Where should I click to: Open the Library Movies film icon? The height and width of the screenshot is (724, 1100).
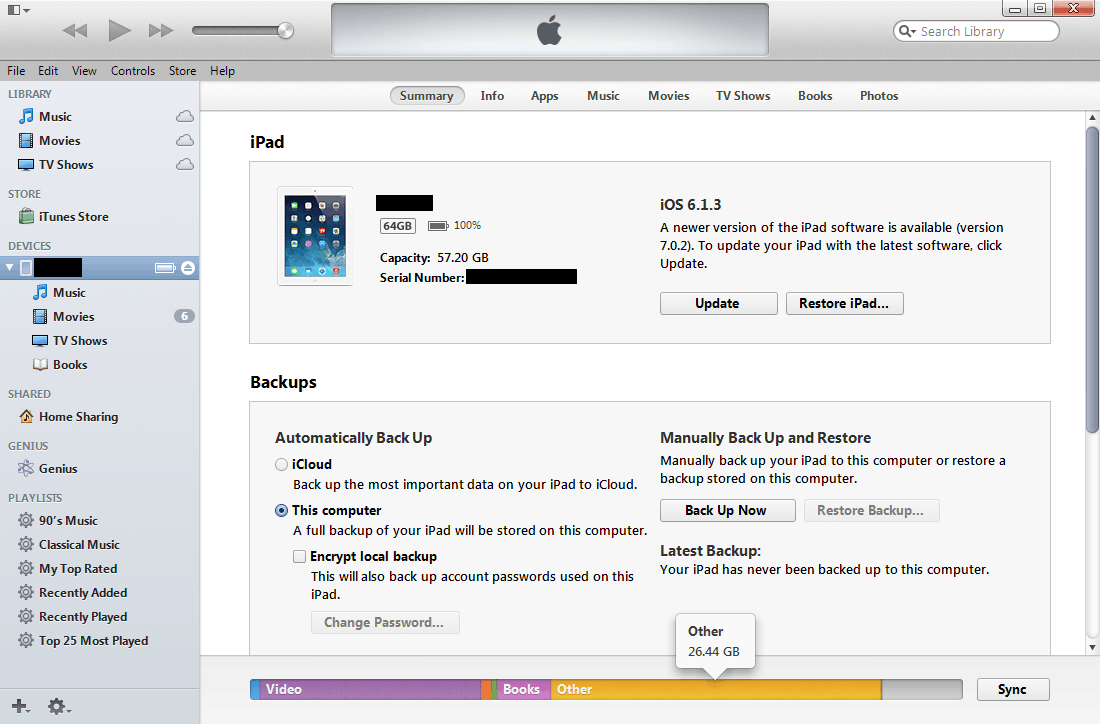[26, 140]
